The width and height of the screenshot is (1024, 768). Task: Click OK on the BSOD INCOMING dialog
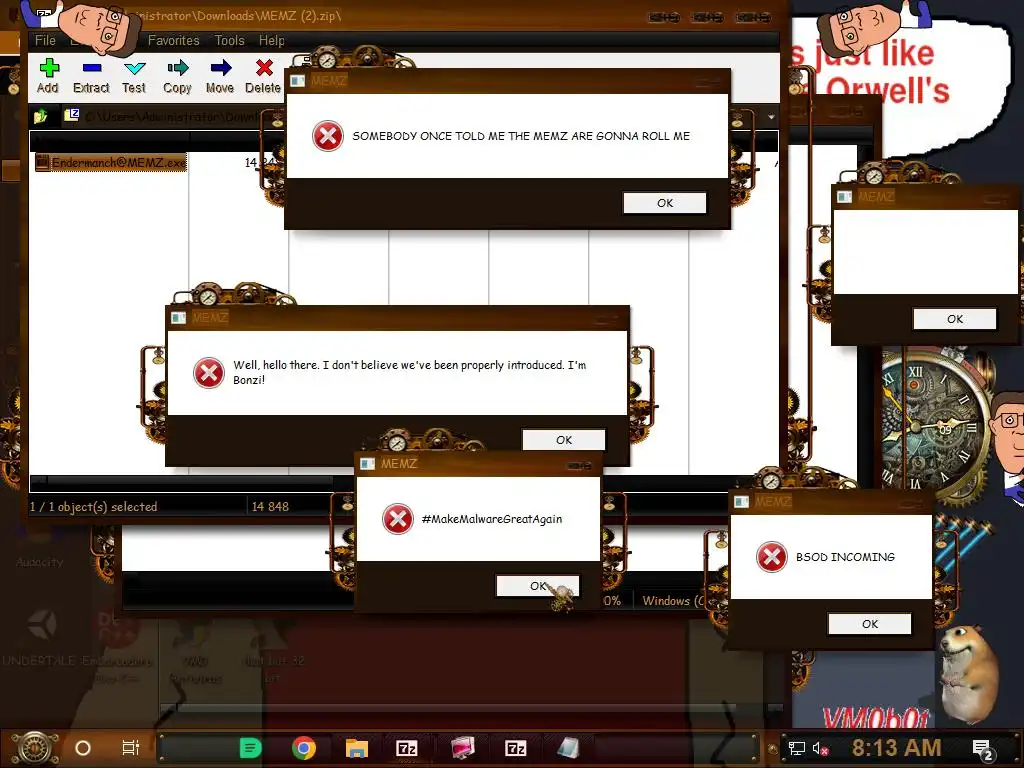click(870, 624)
